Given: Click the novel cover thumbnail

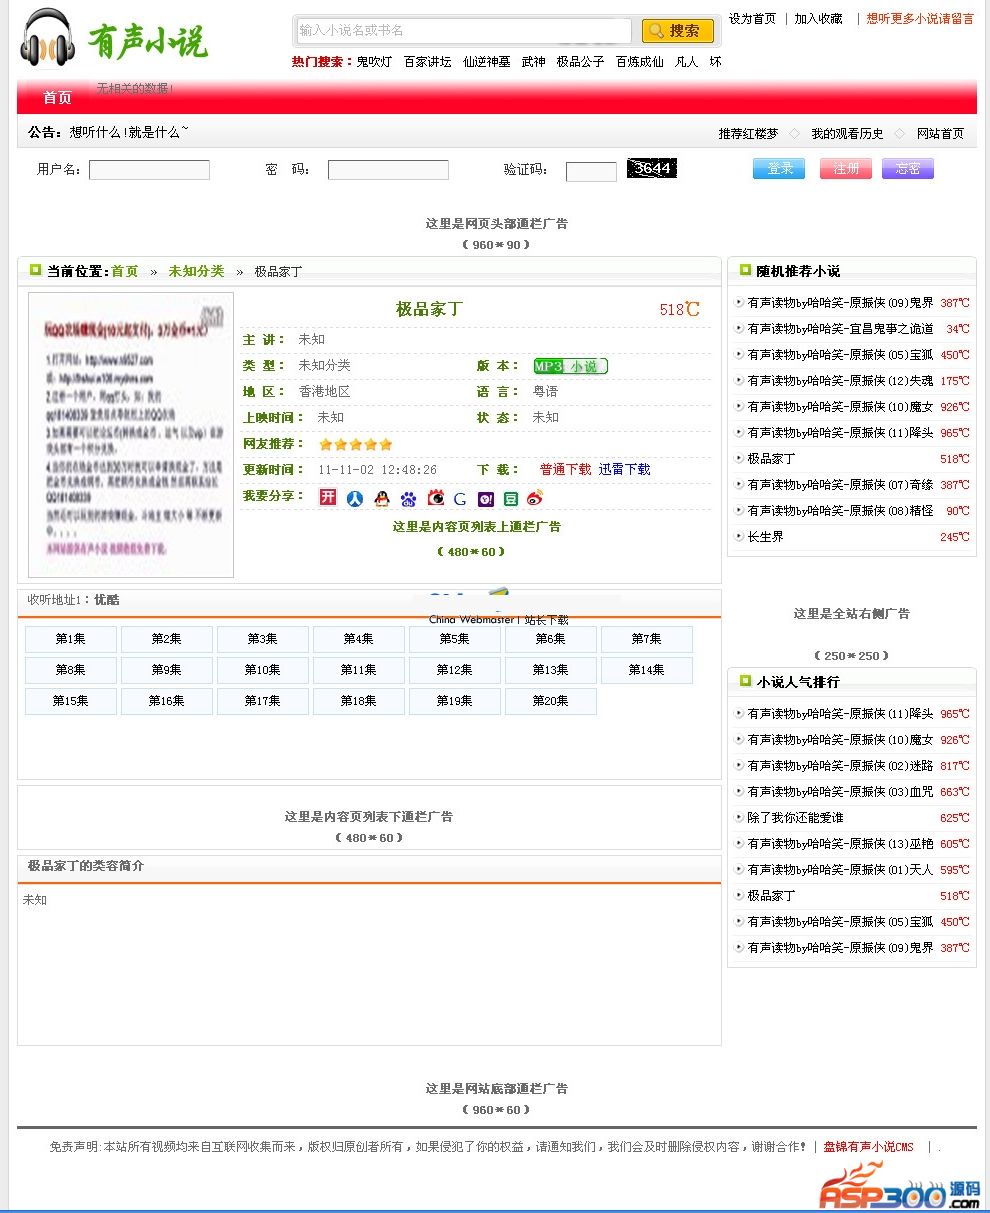Looking at the screenshot, I should (131, 435).
